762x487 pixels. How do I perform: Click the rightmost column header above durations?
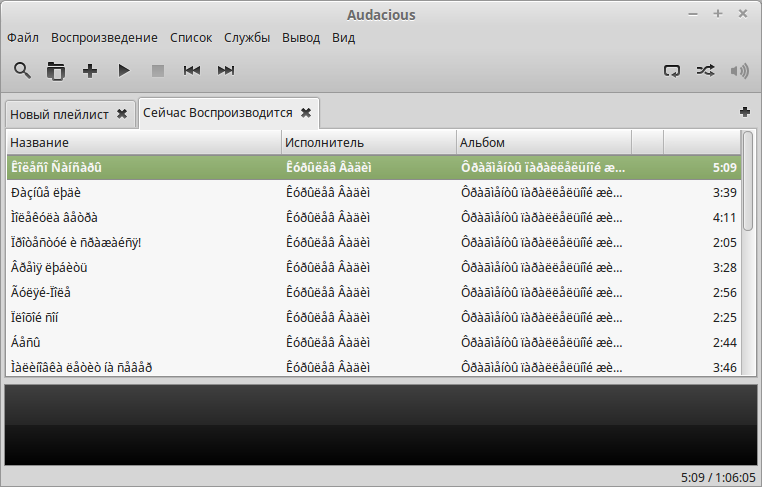[702, 142]
